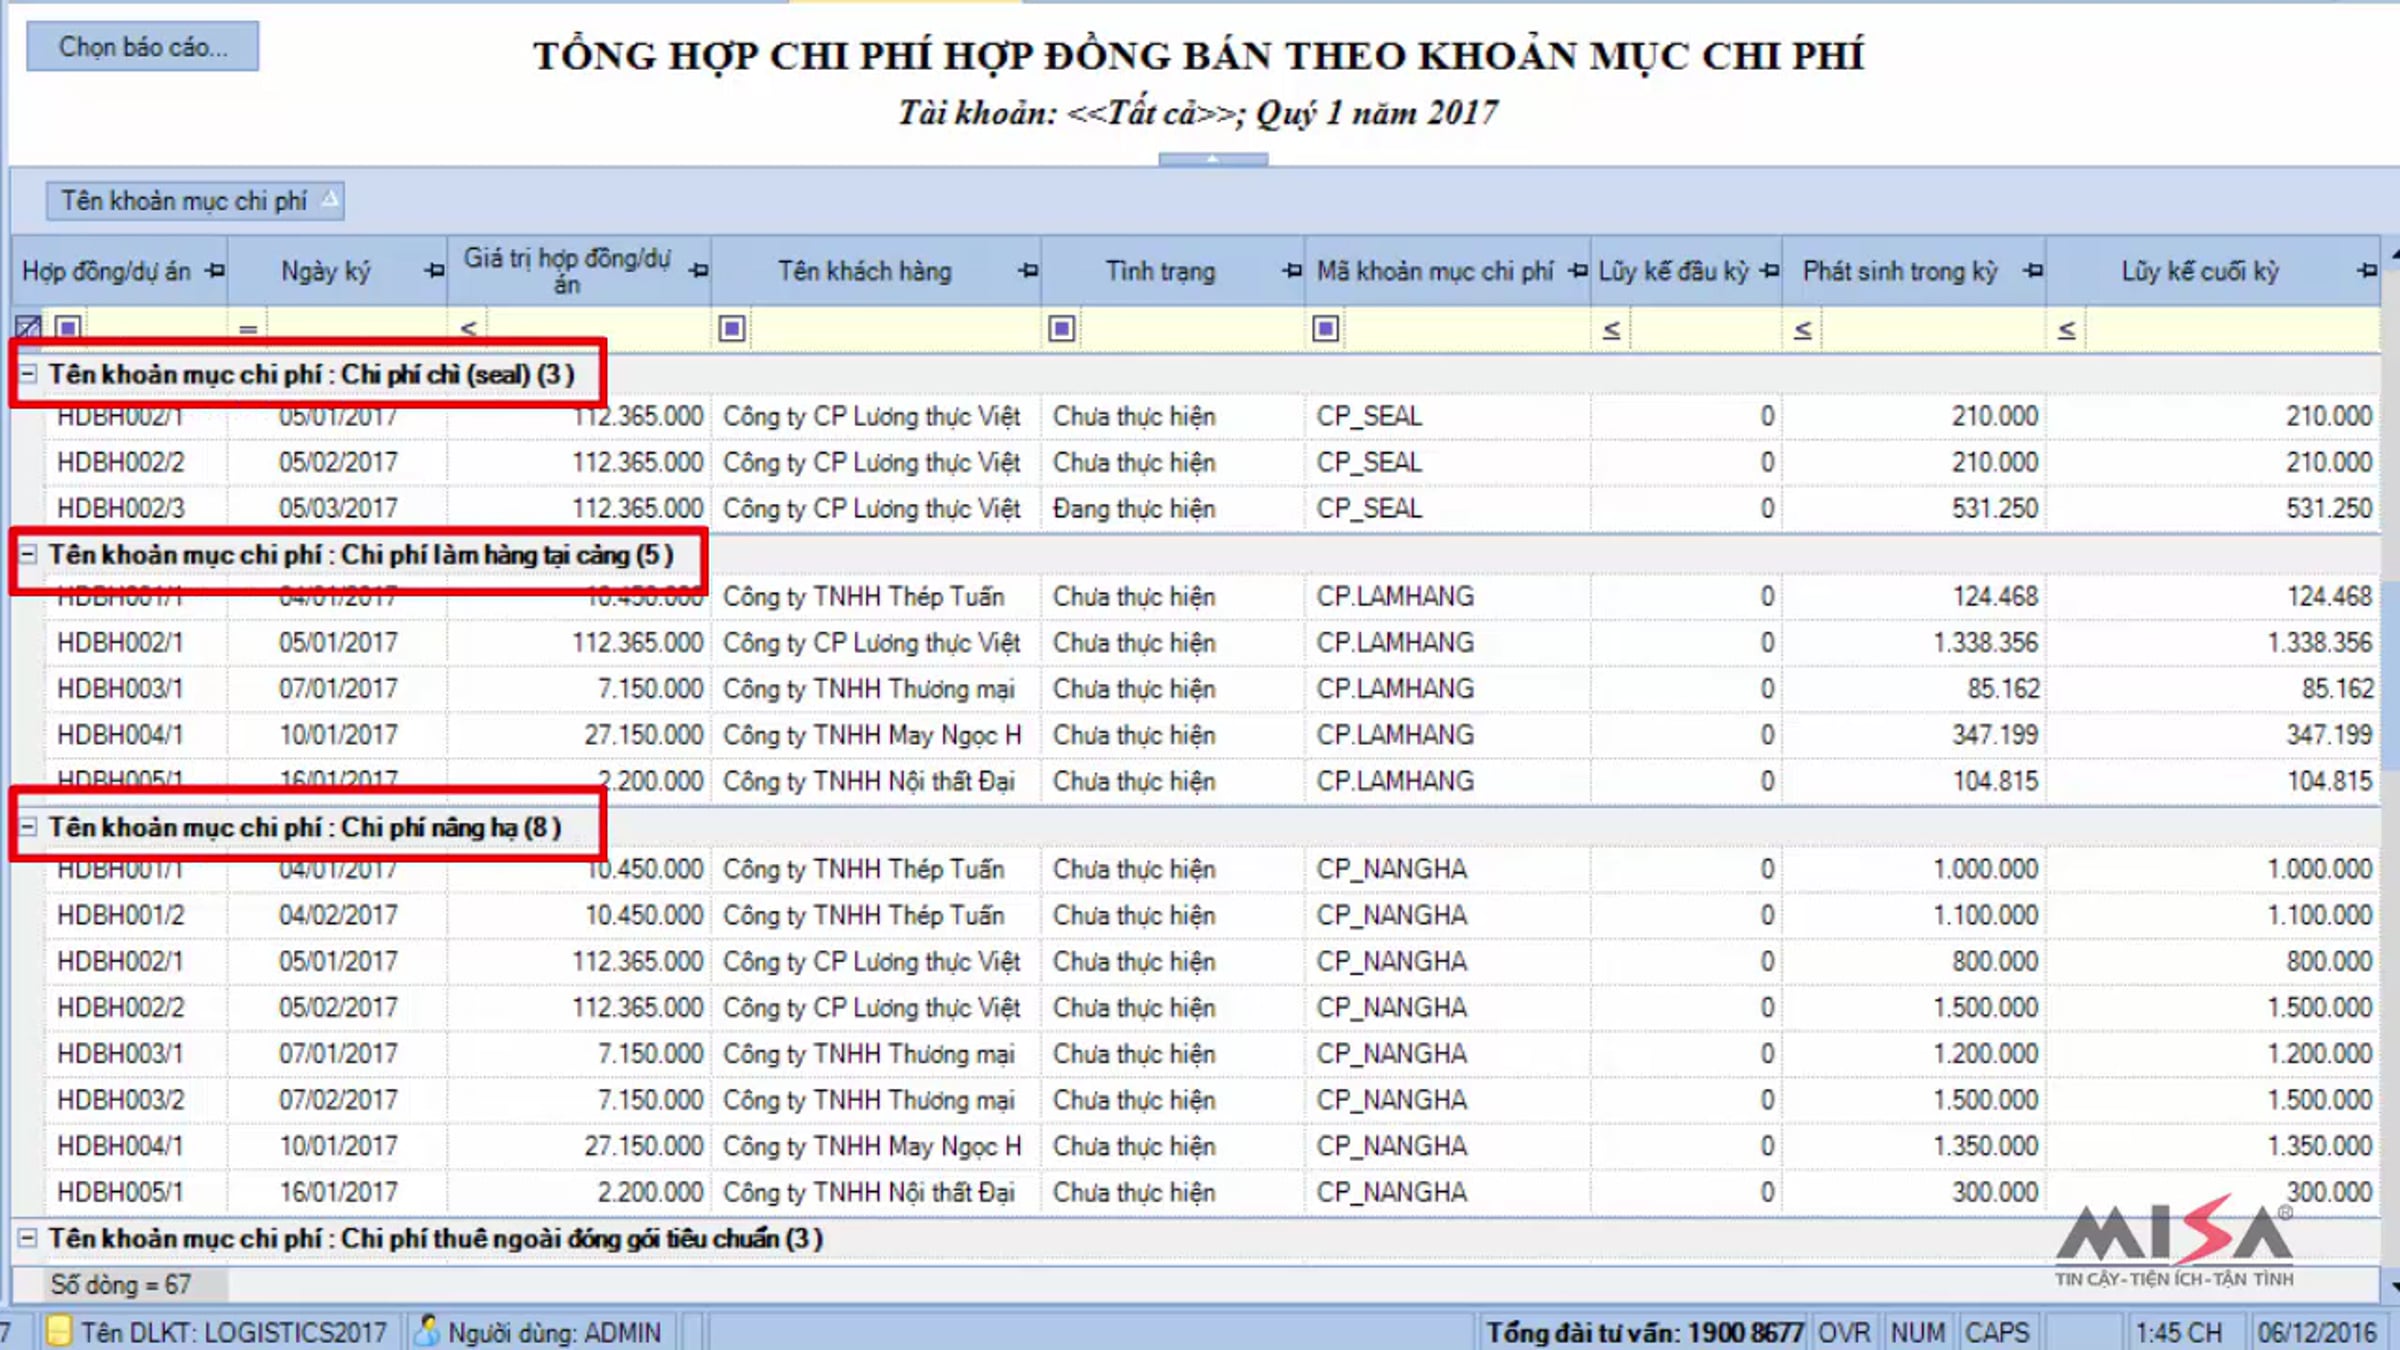2400x1350 pixels.
Task: Click CP_SEAL code in HDBH002/2 row
Action: pos(1369,463)
